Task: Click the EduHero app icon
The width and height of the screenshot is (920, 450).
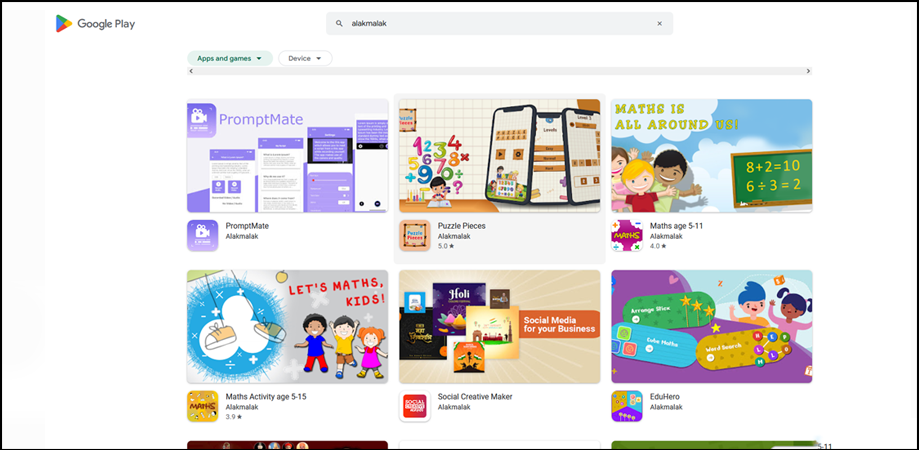Action: (627, 406)
